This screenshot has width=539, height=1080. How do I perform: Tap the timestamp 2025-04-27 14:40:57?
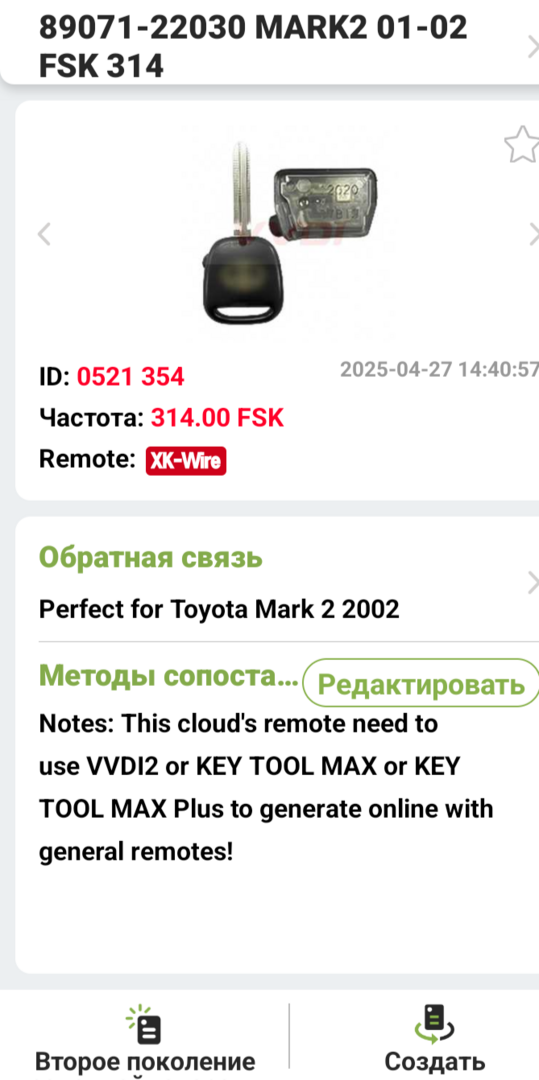[439, 370]
